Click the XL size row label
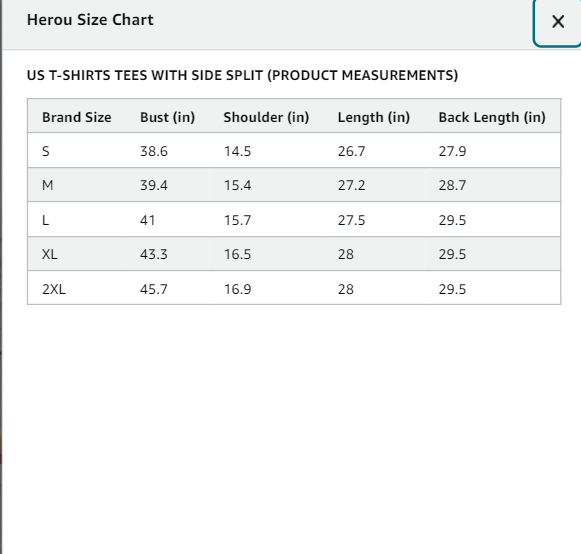This screenshot has height=554, width=581. [x=50, y=254]
